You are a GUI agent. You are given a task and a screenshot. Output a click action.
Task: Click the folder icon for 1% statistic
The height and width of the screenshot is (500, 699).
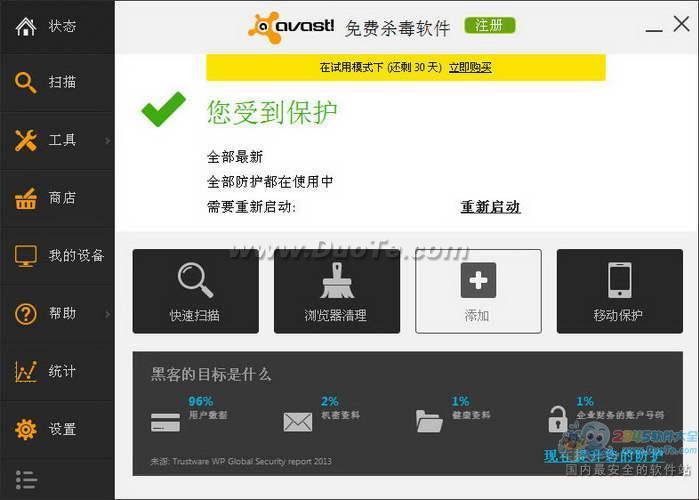pyautogui.click(x=429, y=421)
